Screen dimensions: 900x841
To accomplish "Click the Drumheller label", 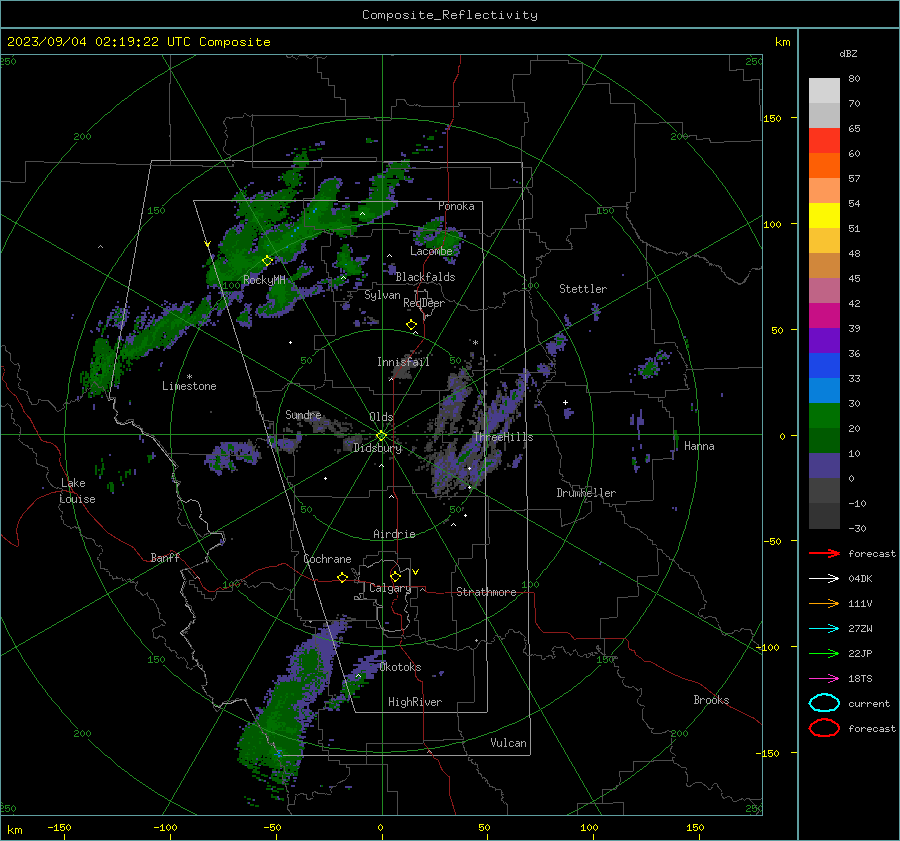I will (586, 493).
